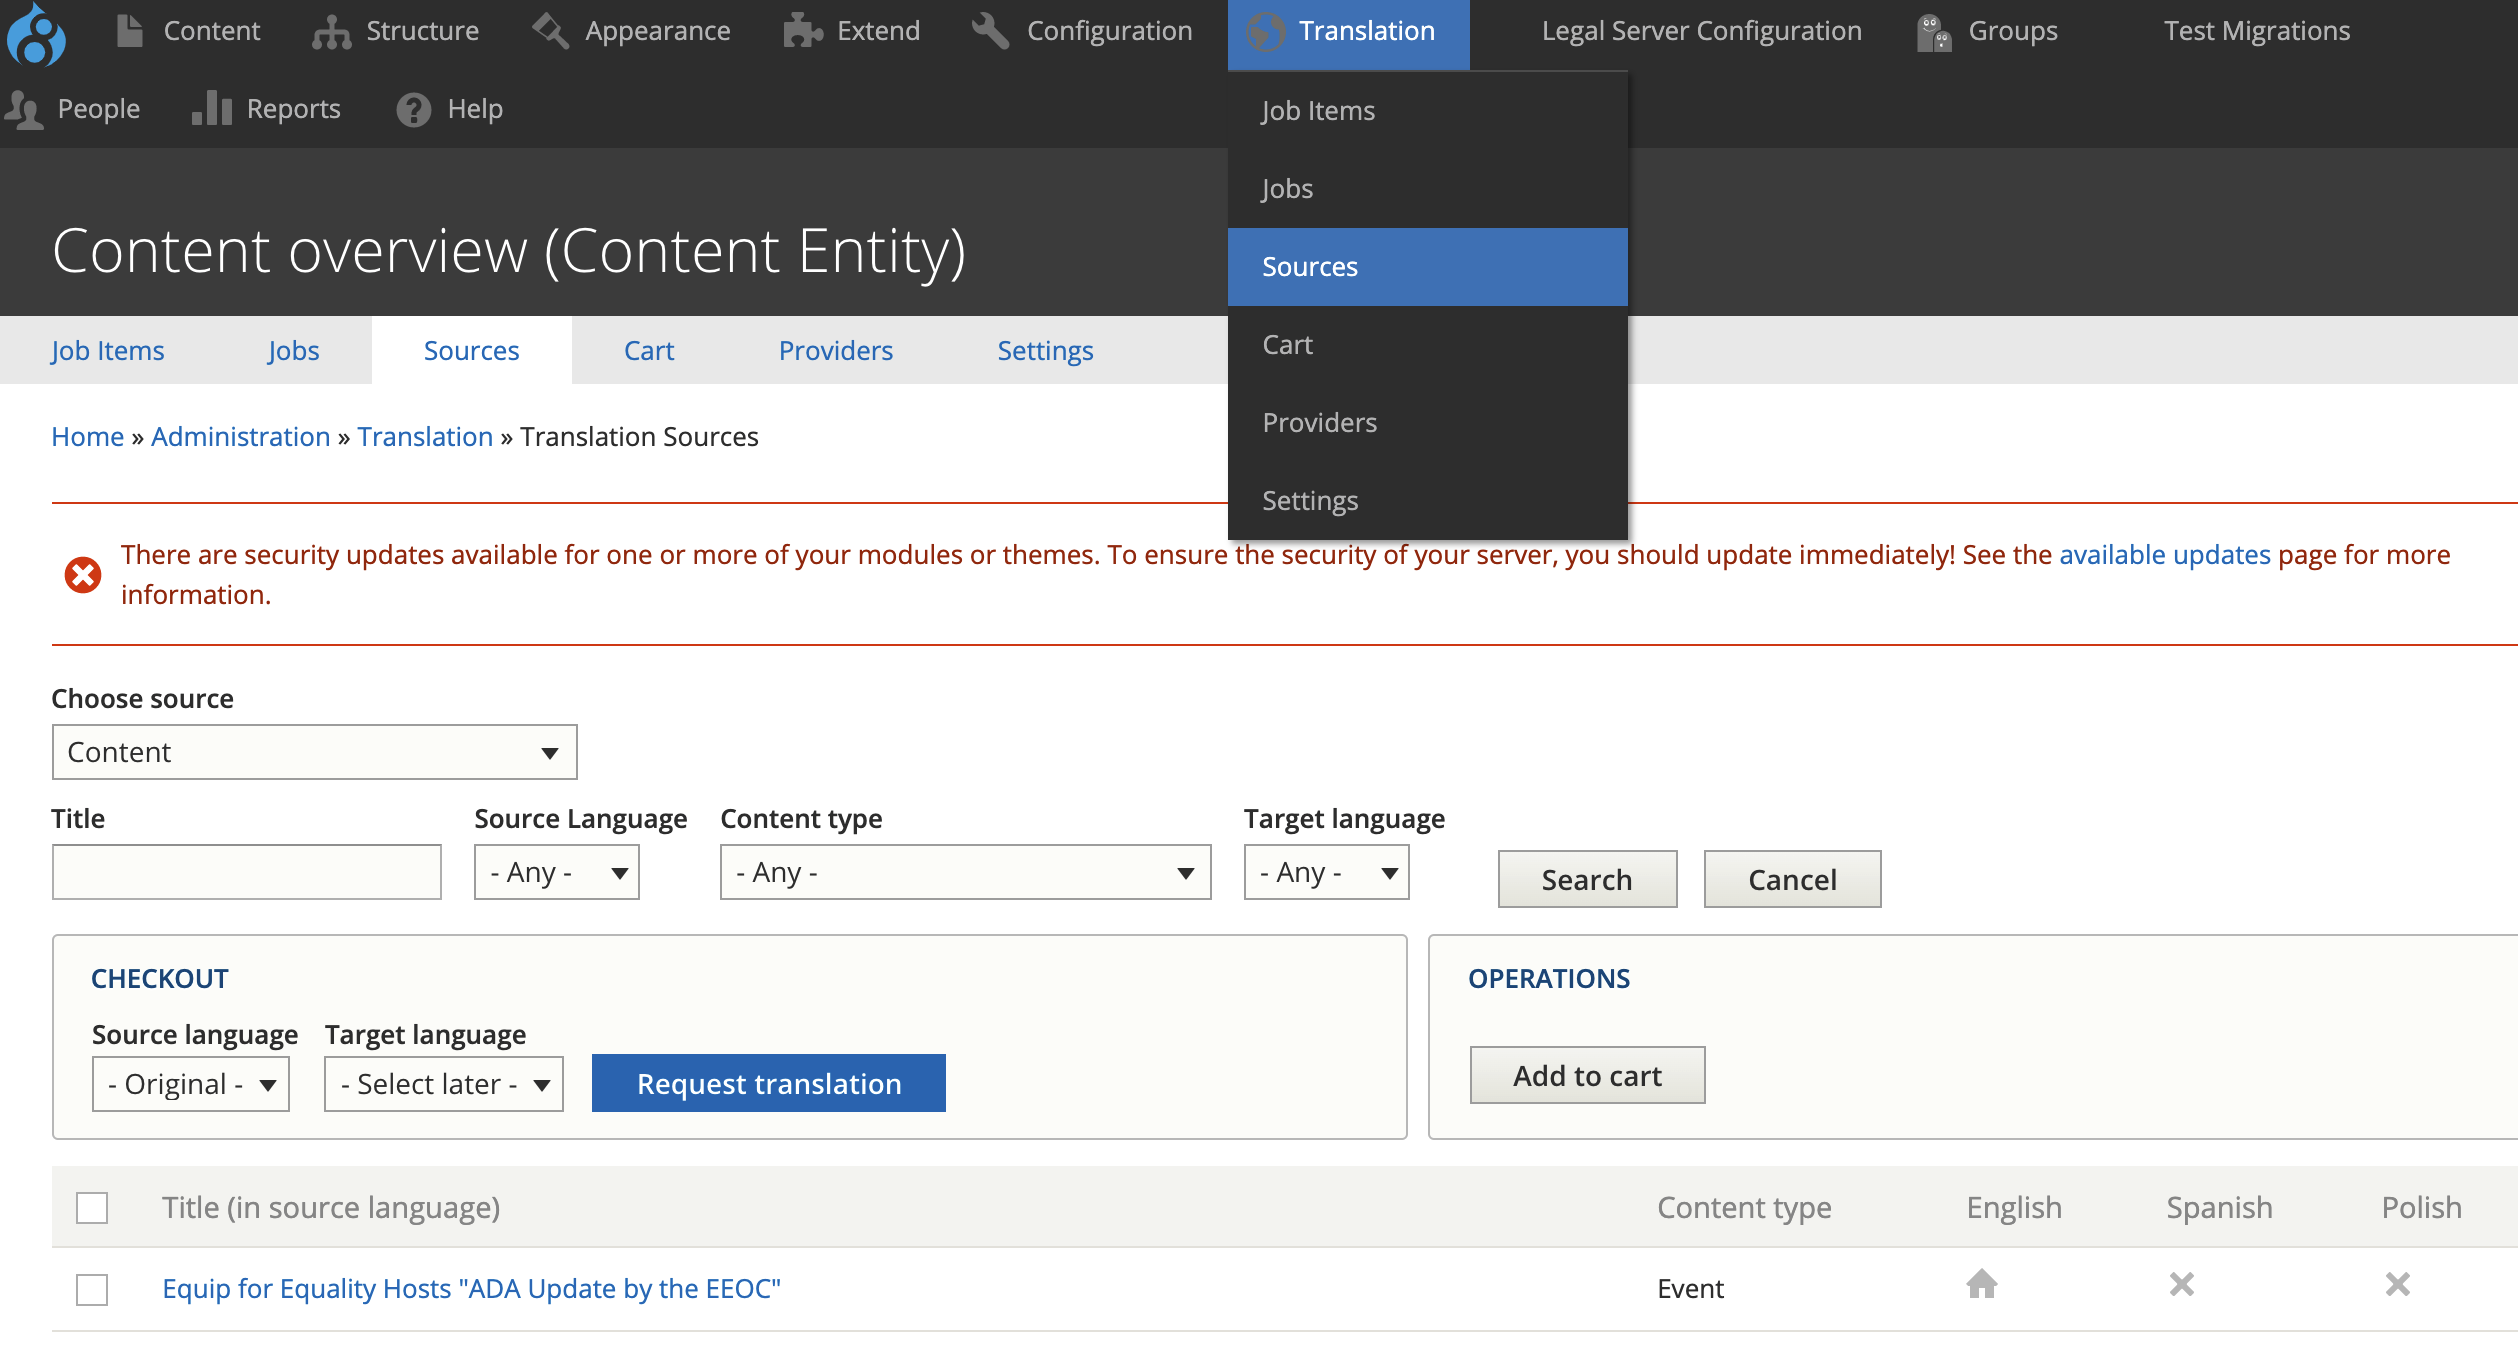Click the Polish X icon for Event row

[2397, 1284]
